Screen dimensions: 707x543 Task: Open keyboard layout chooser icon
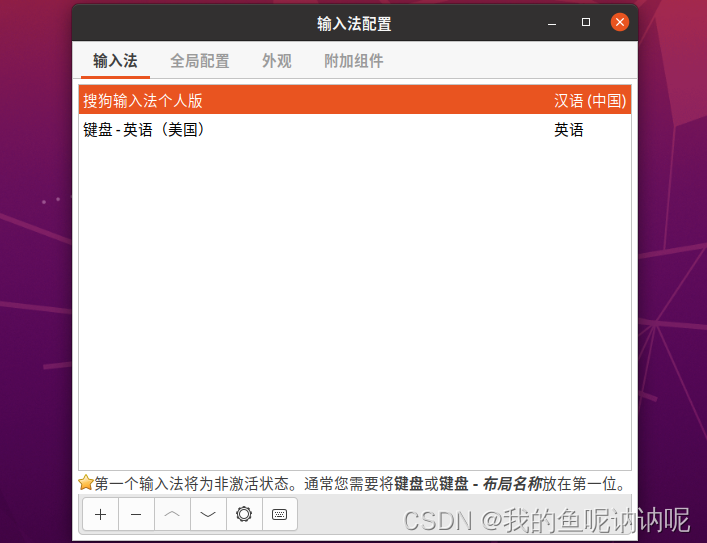point(280,514)
